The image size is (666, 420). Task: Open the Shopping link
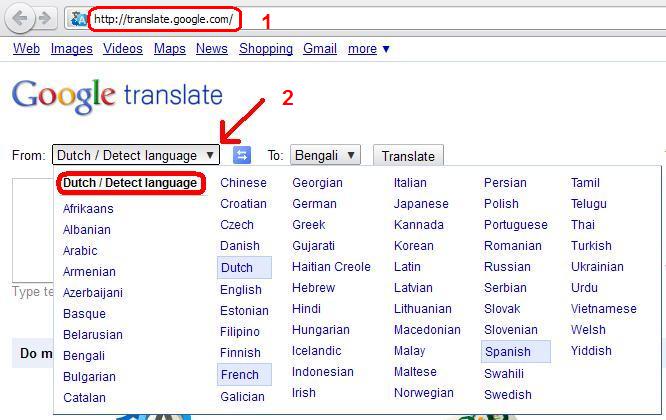(266, 49)
